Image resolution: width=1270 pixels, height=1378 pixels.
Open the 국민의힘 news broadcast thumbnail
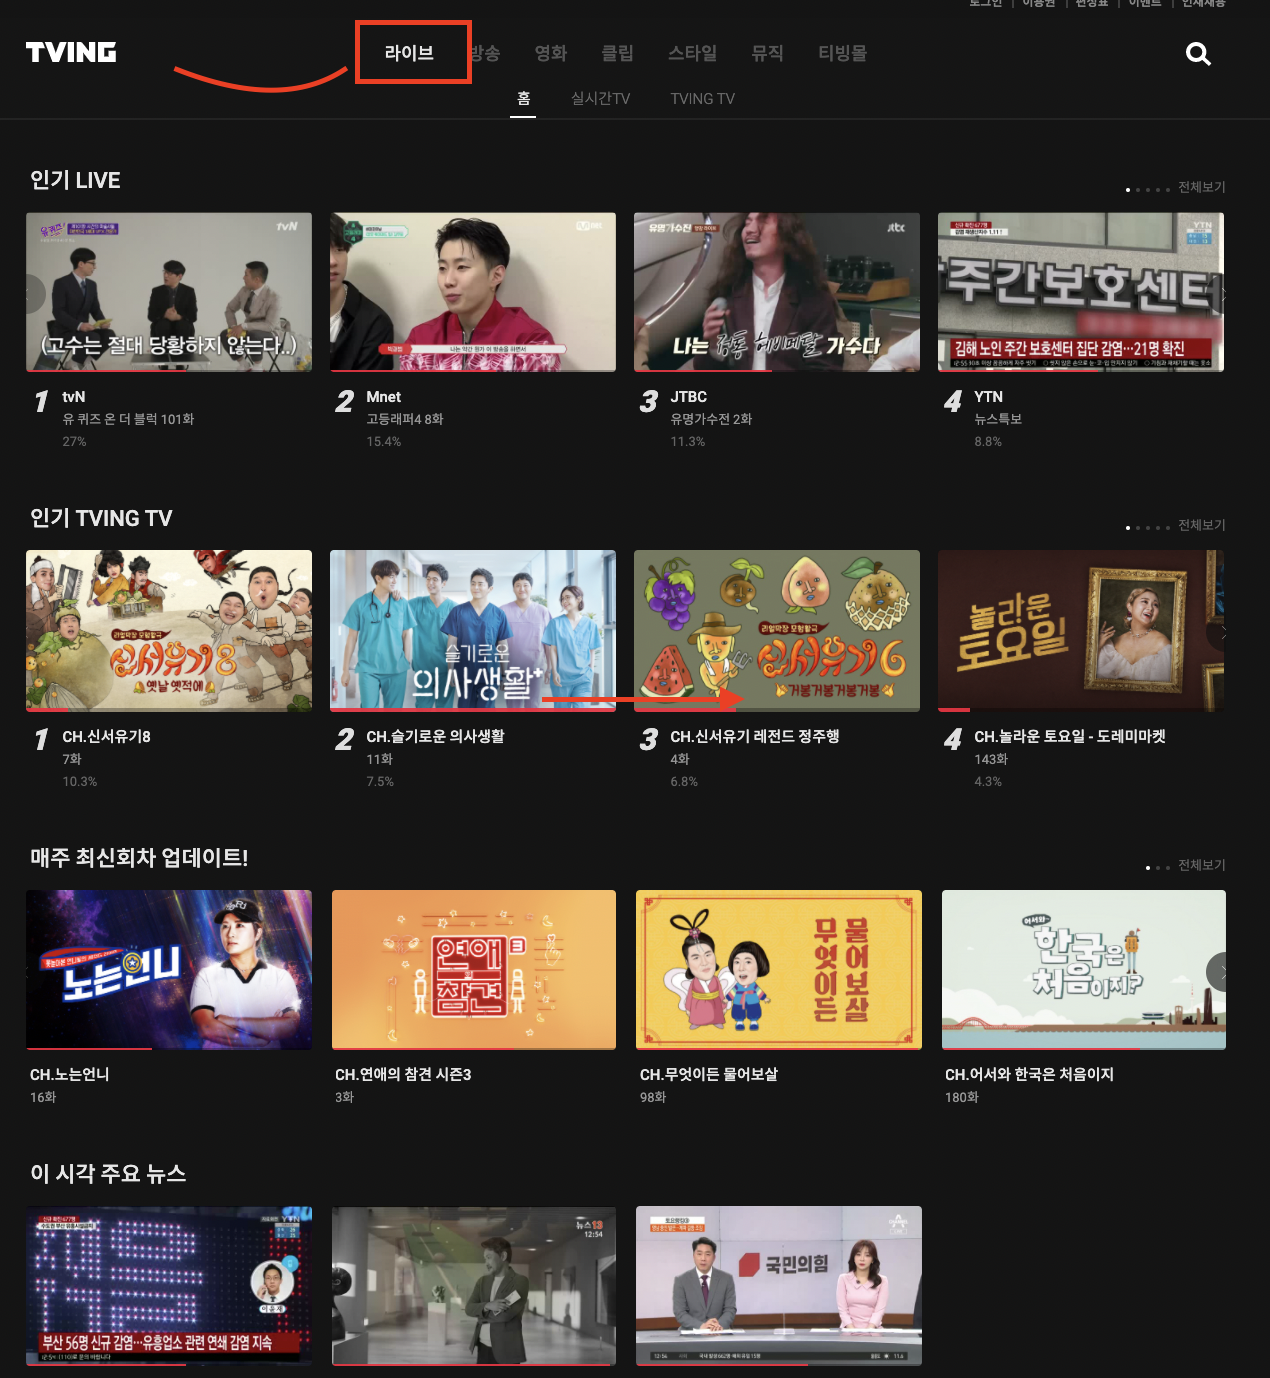point(779,1286)
